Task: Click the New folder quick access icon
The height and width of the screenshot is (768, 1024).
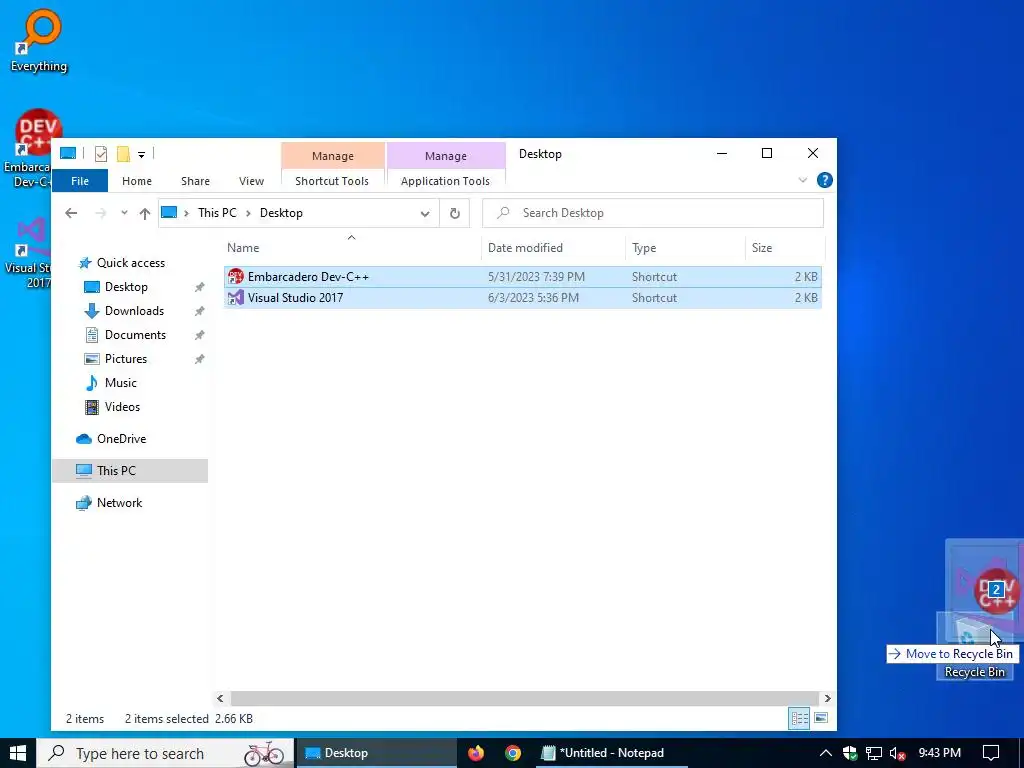Action: tap(123, 153)
